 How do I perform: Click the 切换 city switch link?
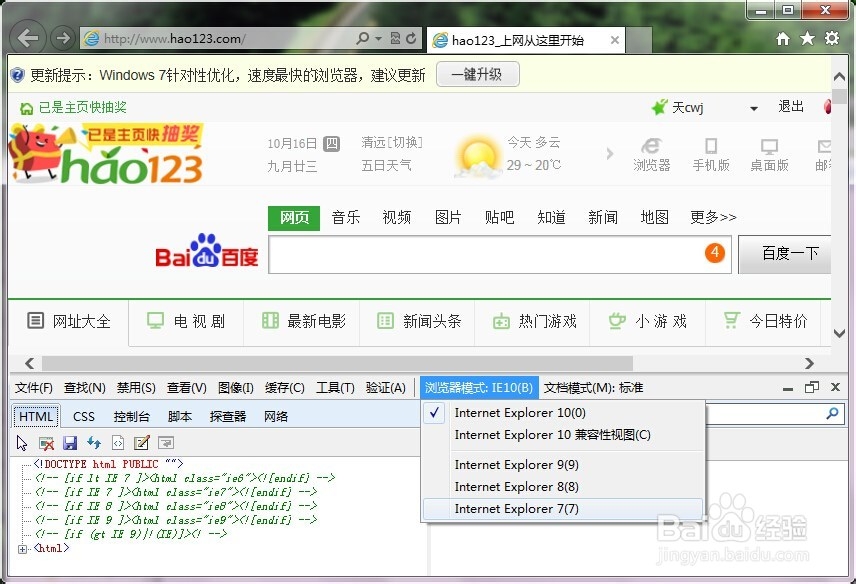pos(405,143)
